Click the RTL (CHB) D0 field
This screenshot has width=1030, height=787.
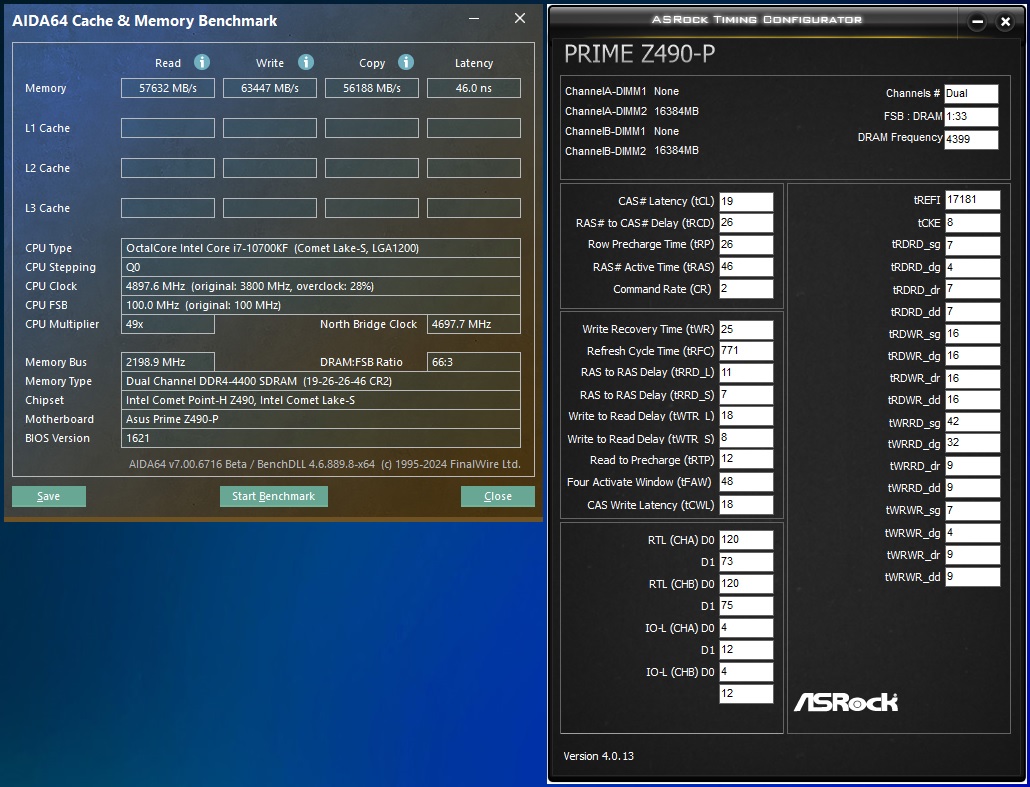click(746, 584)
